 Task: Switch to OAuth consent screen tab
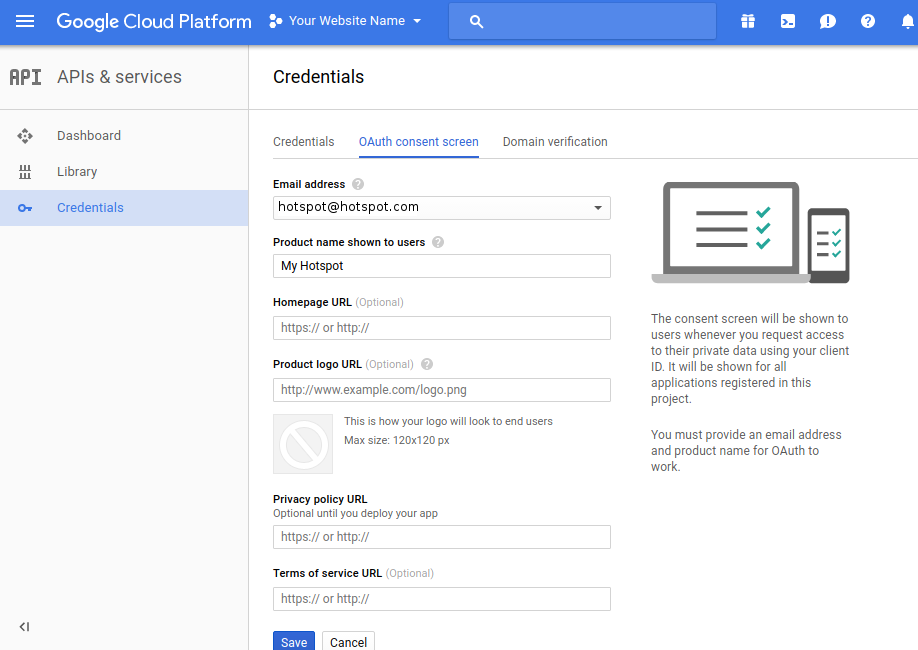point(419,142)
